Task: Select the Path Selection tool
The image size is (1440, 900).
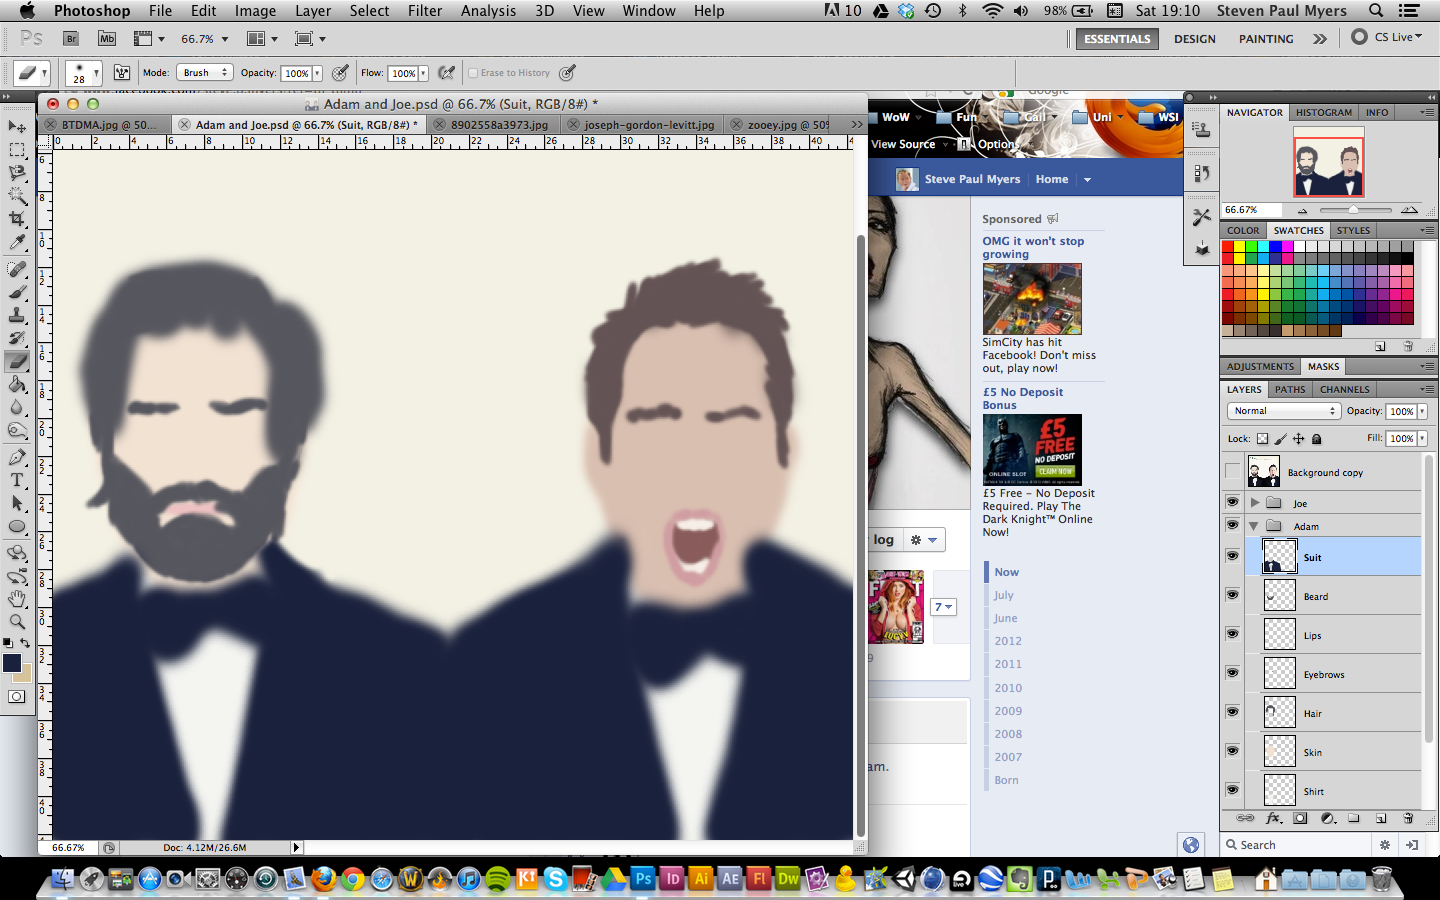Action: coord(17,504)
